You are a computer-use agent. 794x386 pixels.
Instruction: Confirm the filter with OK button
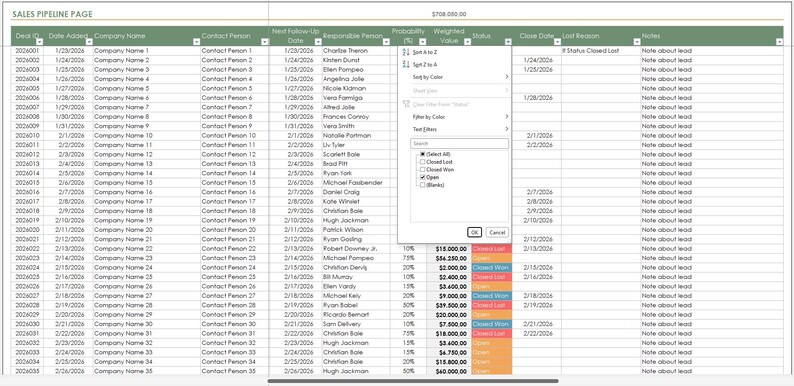pos(474,232)
